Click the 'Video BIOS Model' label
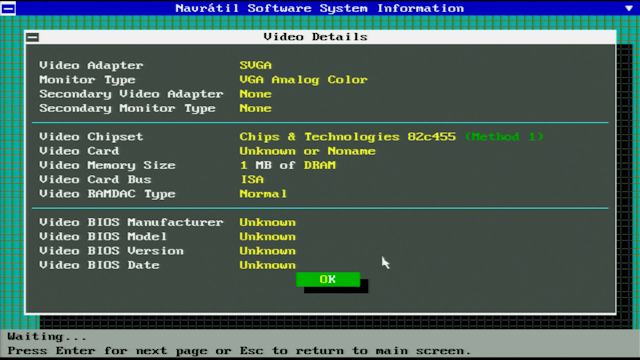 point(103,237)
